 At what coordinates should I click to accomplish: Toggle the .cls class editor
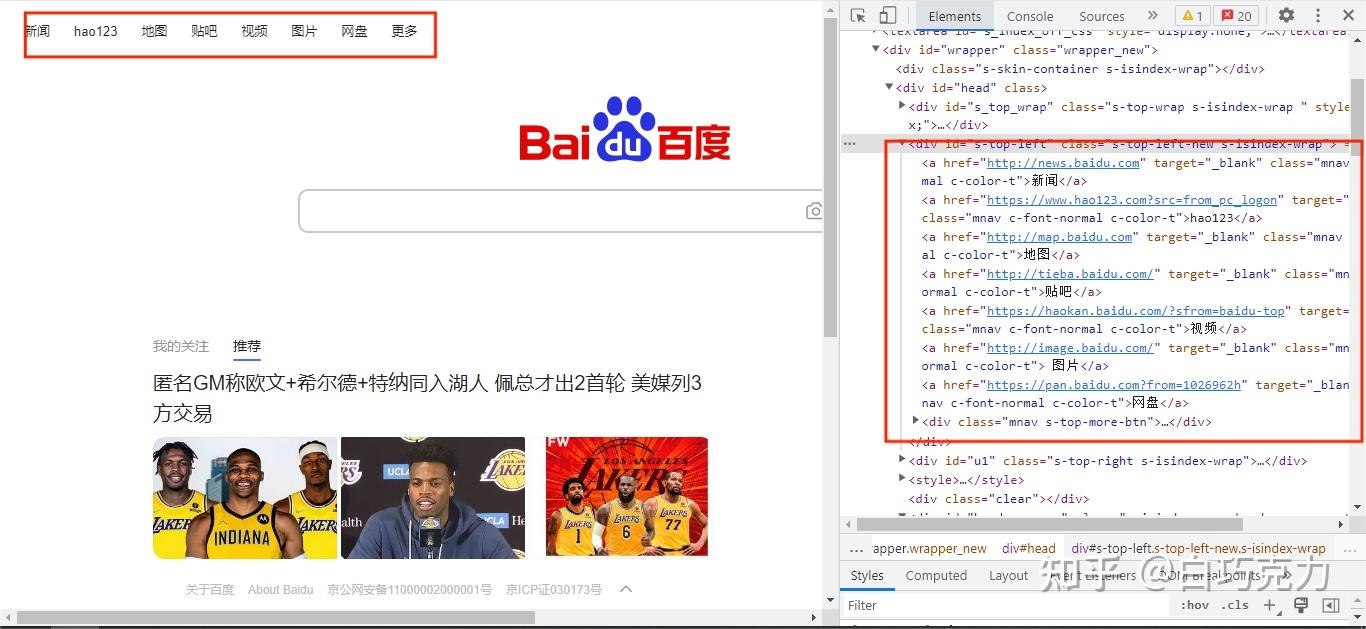(1235, 605)
